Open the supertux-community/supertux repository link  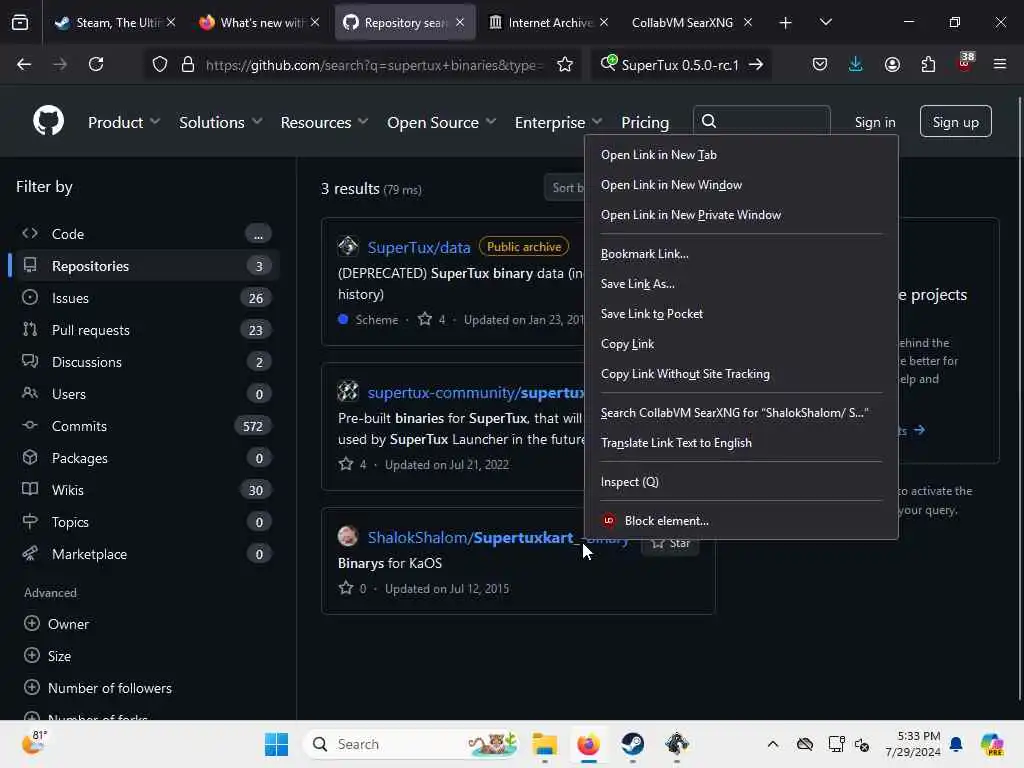click(475, 392)
